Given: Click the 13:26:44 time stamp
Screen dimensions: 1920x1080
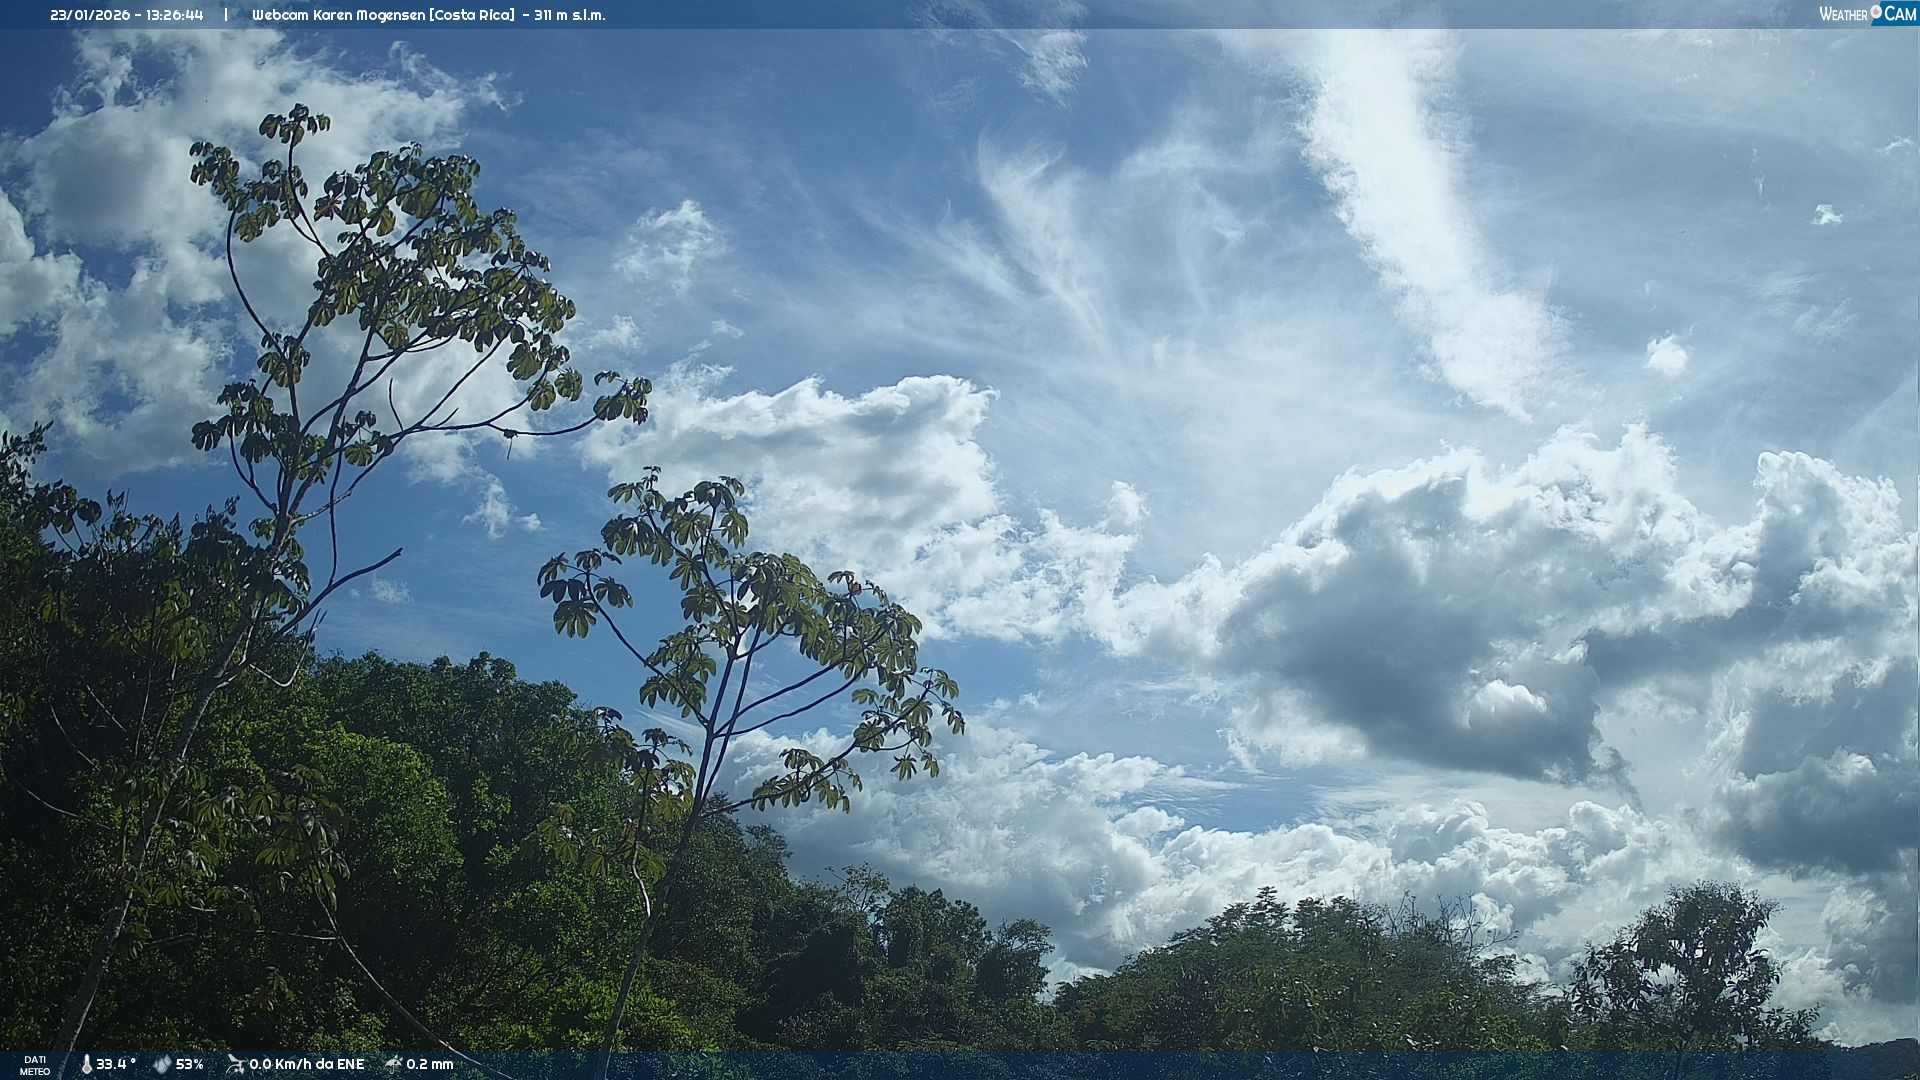Looking at the screenshot, I should (x=171, y=15).
